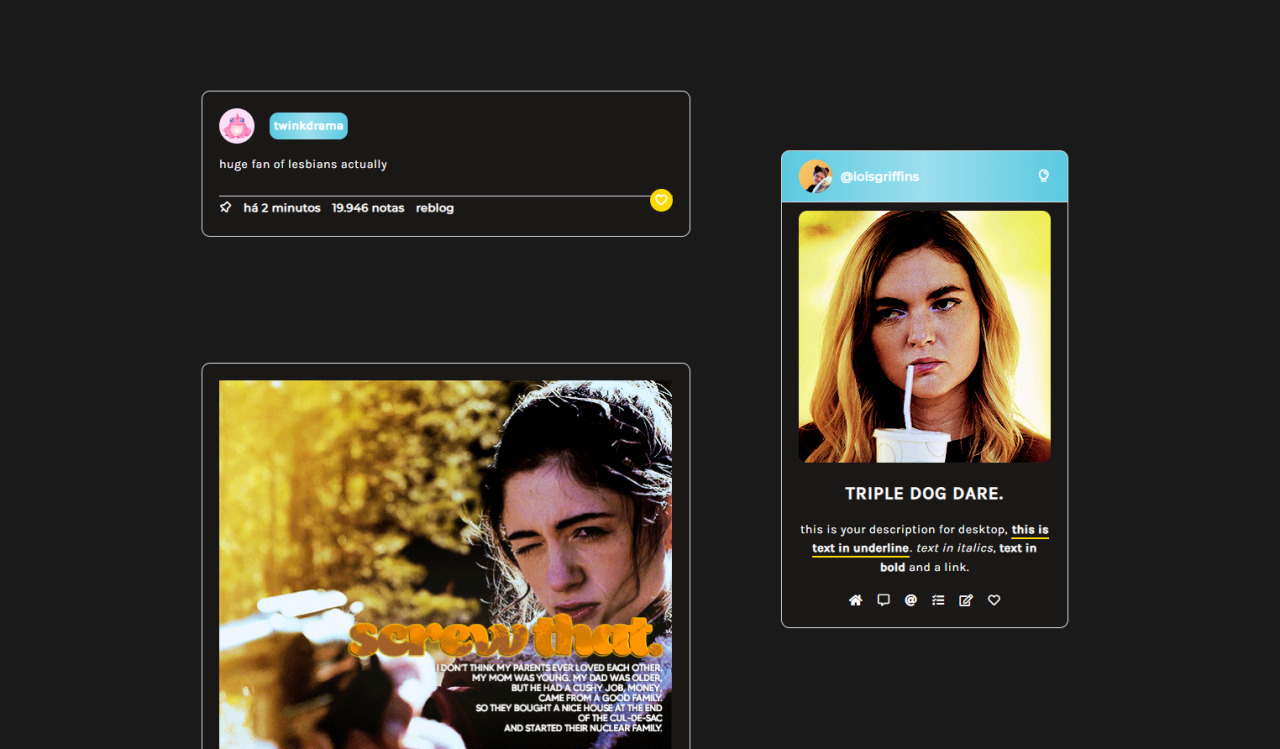Viewport: 1280px width, 749px height.
Task: Open the blonde woman sidebar image
Action: (924, 336)
